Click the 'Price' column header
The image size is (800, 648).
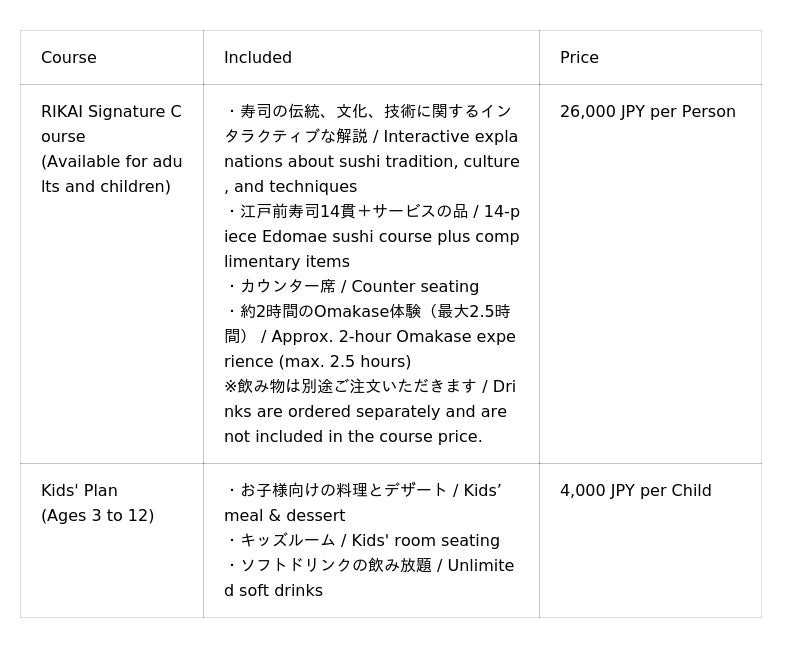[x=579, y=58]
